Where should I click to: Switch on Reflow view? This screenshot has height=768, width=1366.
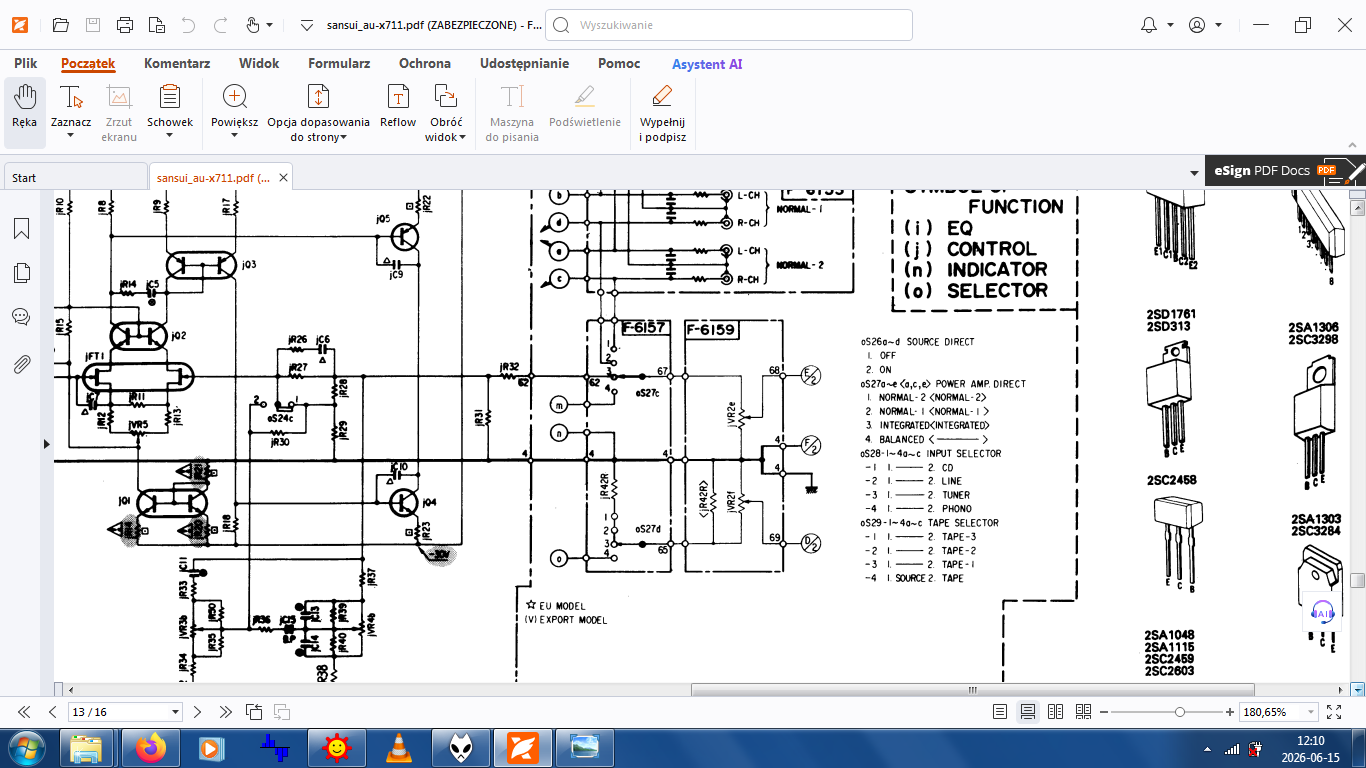(398, 106)
